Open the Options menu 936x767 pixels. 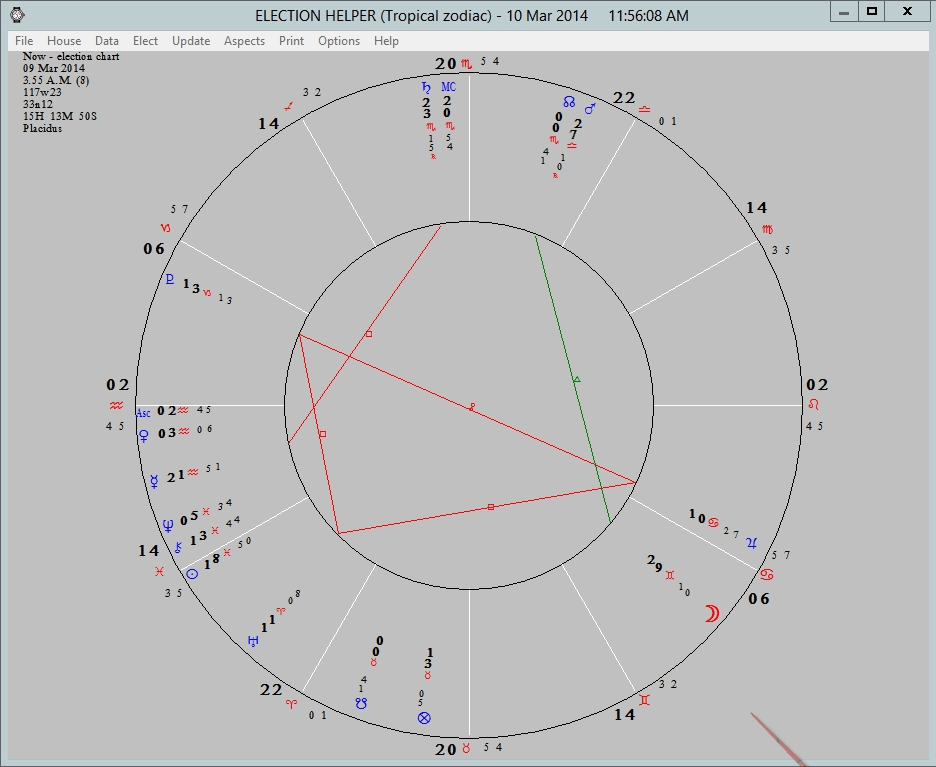[338, 41]
